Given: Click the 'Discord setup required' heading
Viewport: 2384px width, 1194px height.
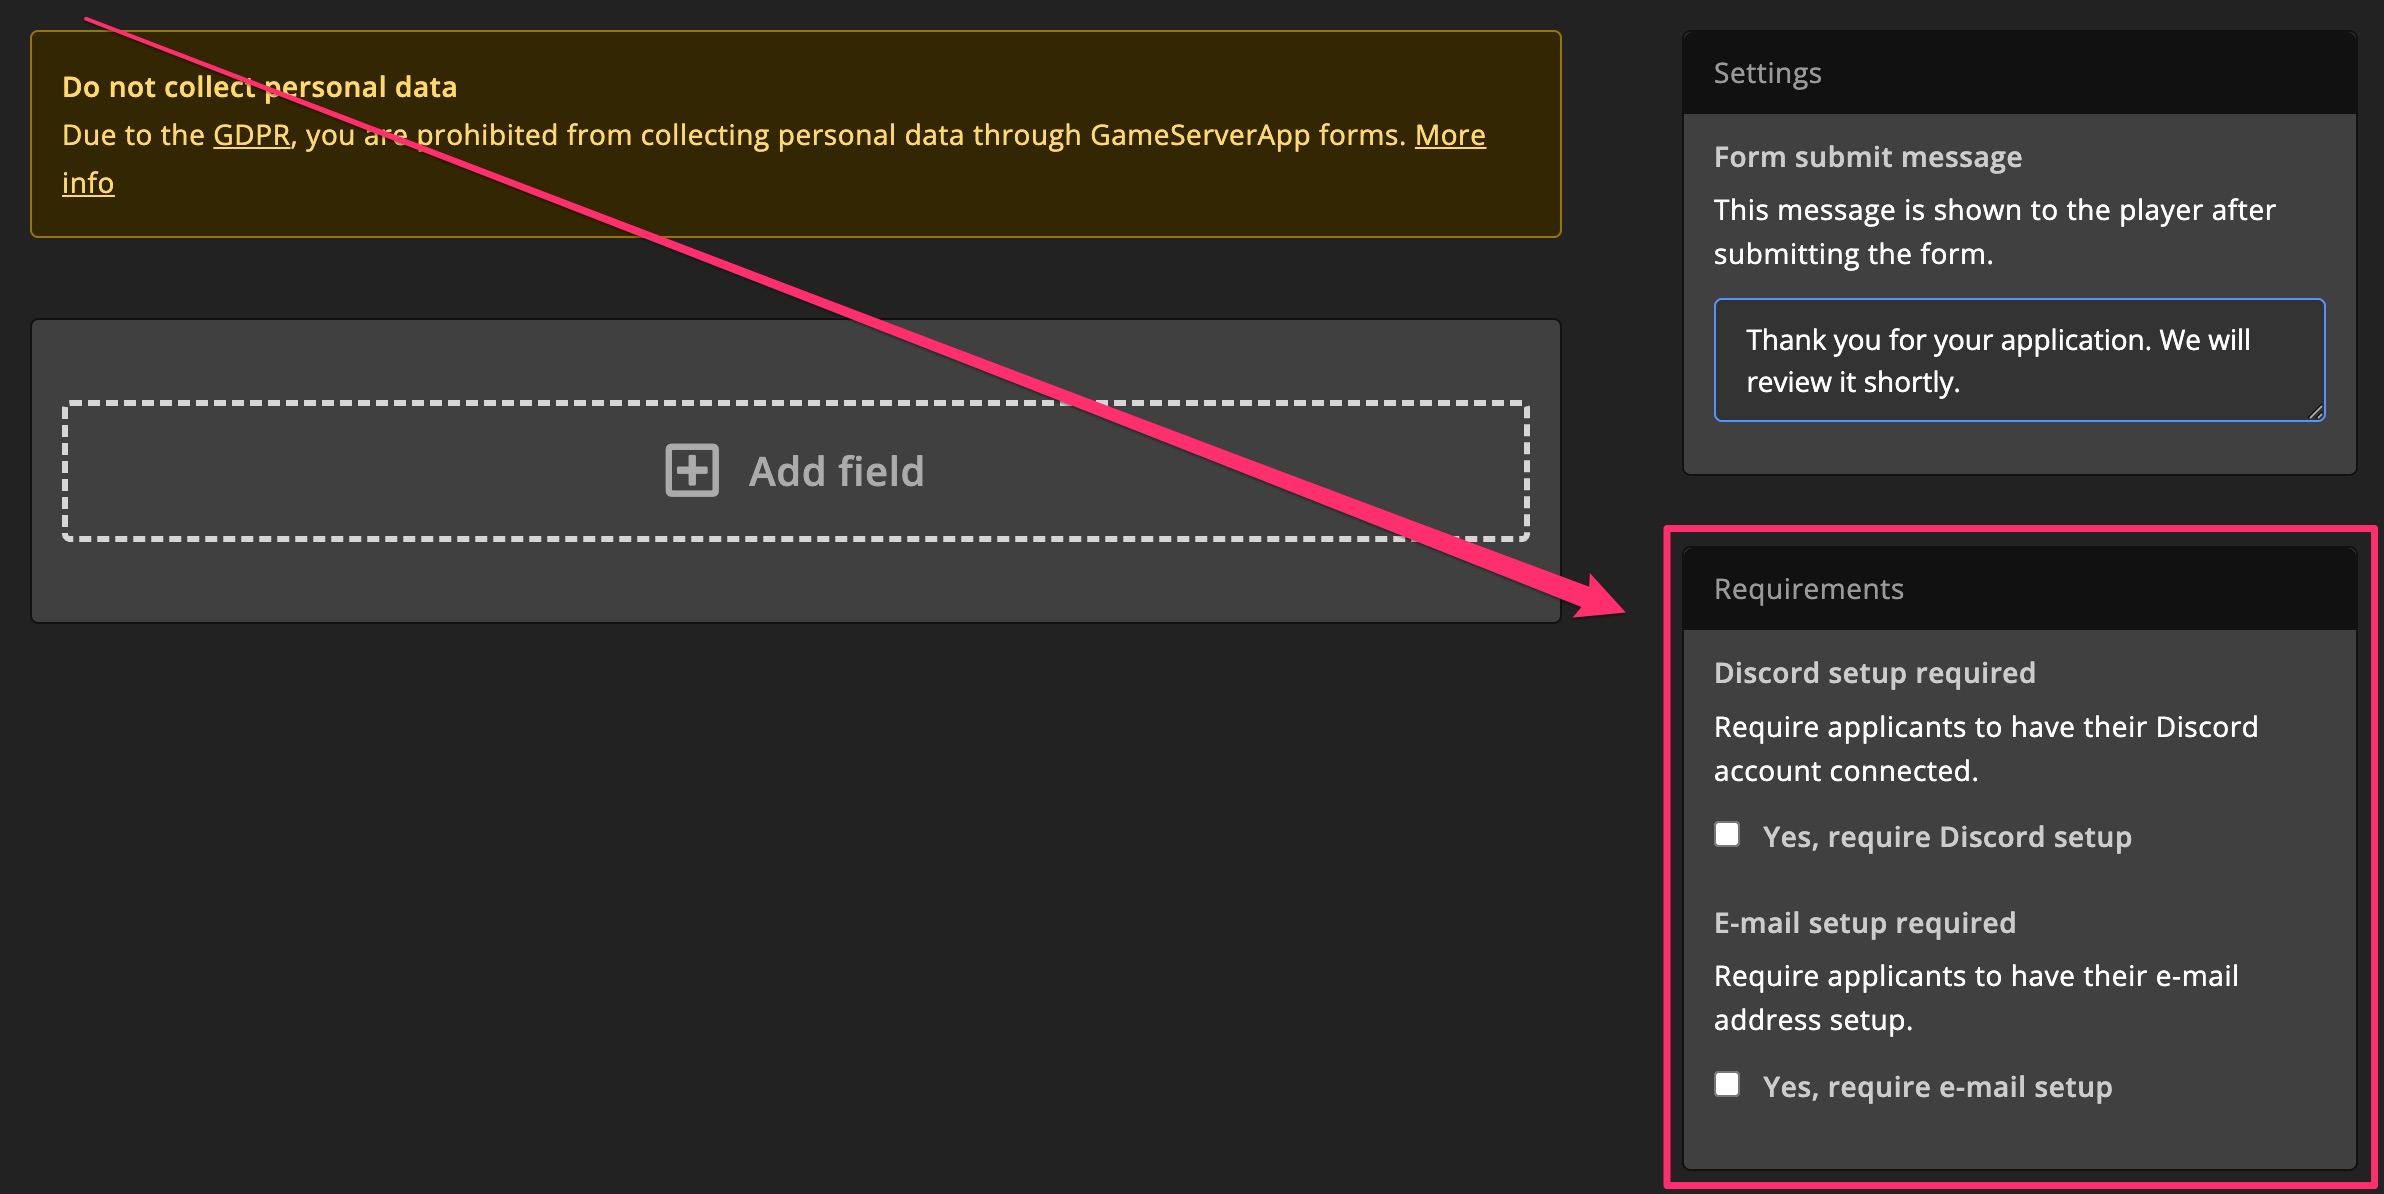Looking at the screenshot, I should 1874,673.
